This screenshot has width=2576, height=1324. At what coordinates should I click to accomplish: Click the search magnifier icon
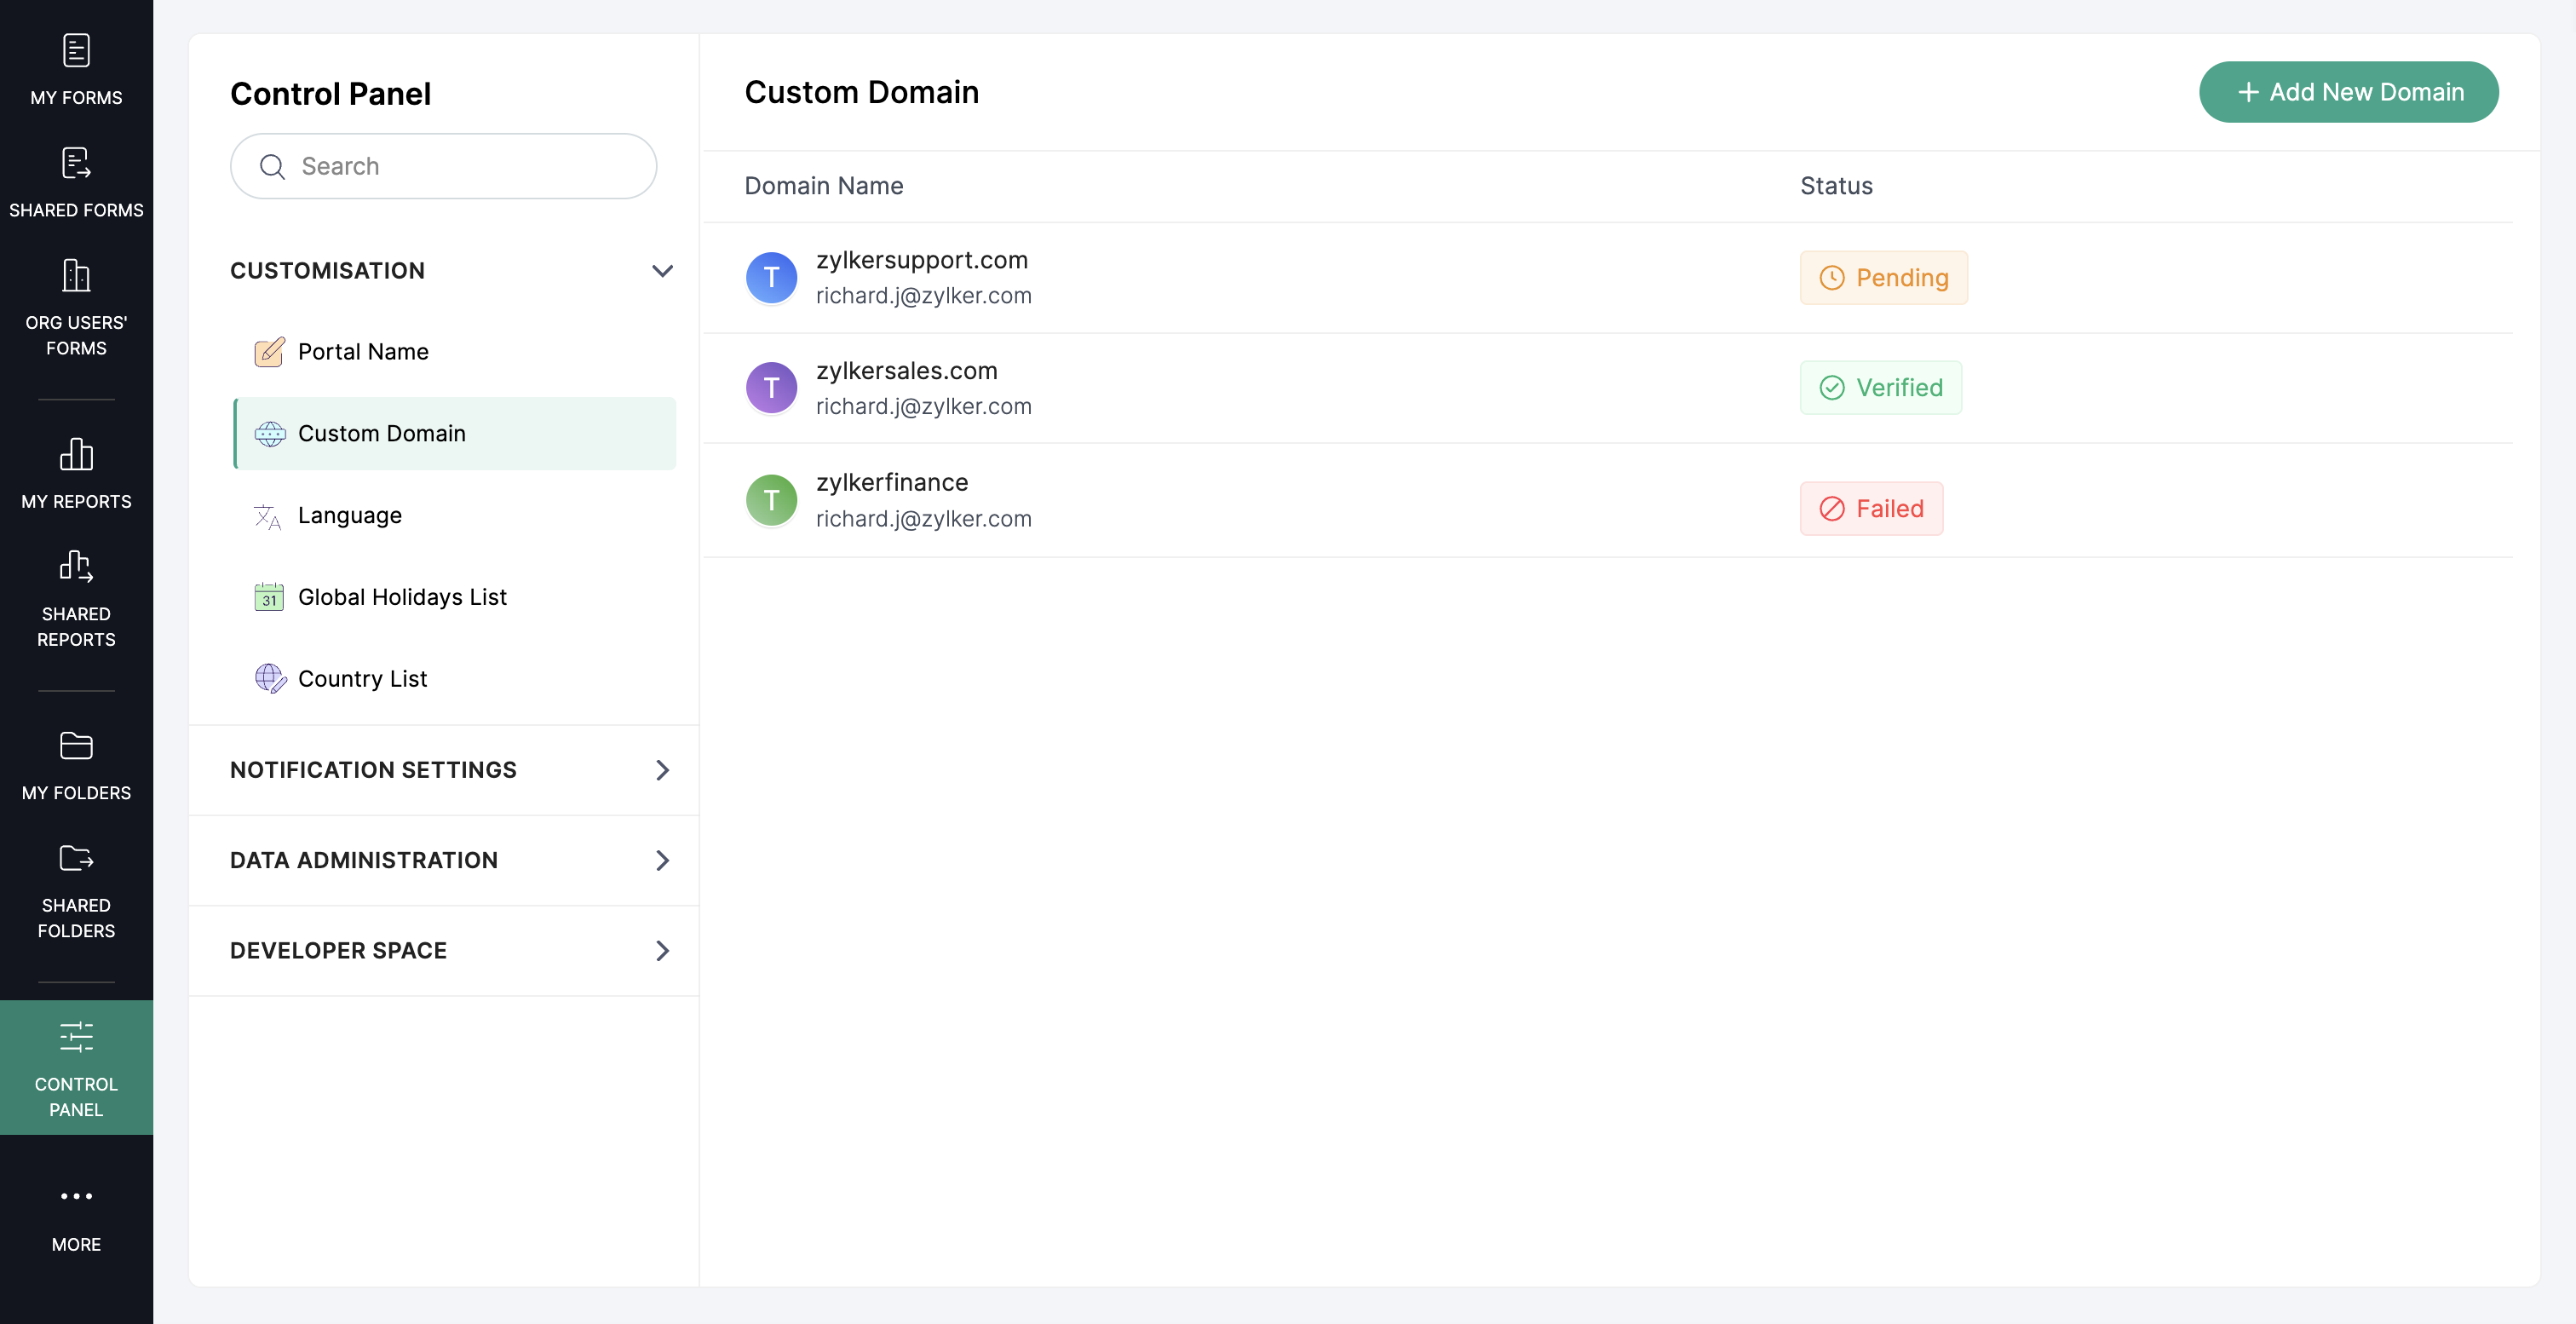pyautogui.click(x=272, y=166)
